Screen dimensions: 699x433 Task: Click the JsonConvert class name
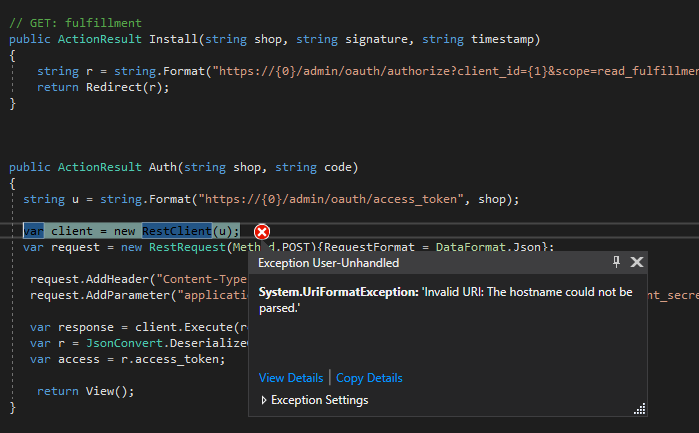tap(124, 343)
